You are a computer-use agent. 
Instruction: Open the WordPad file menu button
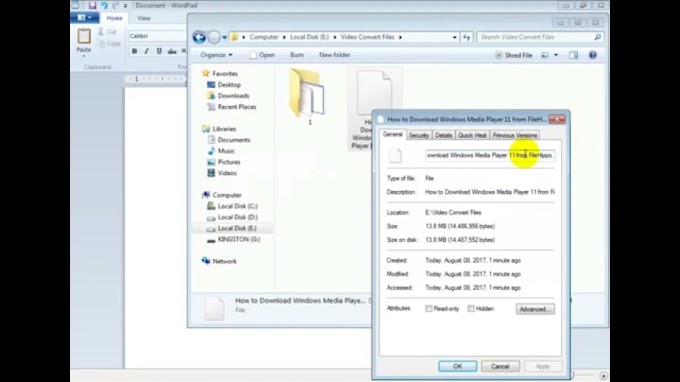pos(84,18)
